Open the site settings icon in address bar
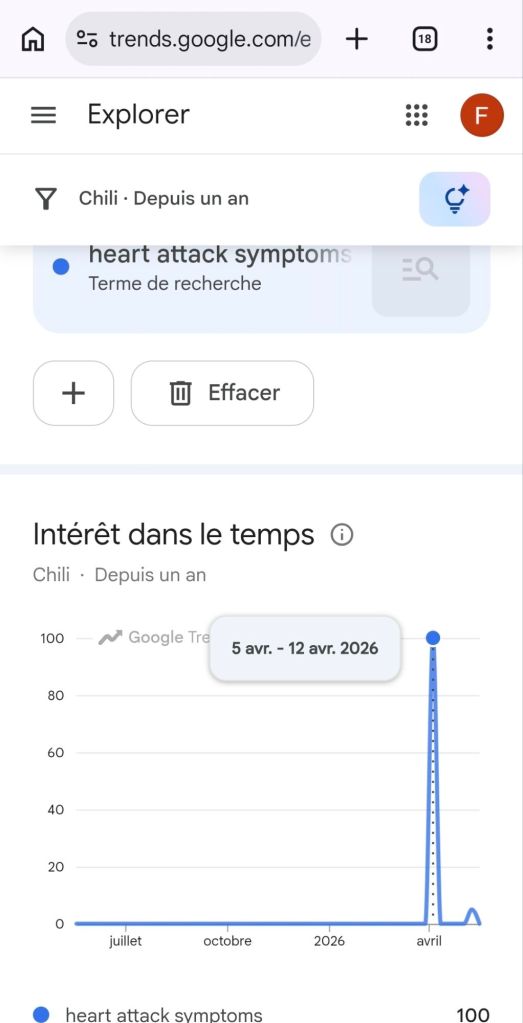This screenshot has height=1023, width=523. [x=87, y=38]
